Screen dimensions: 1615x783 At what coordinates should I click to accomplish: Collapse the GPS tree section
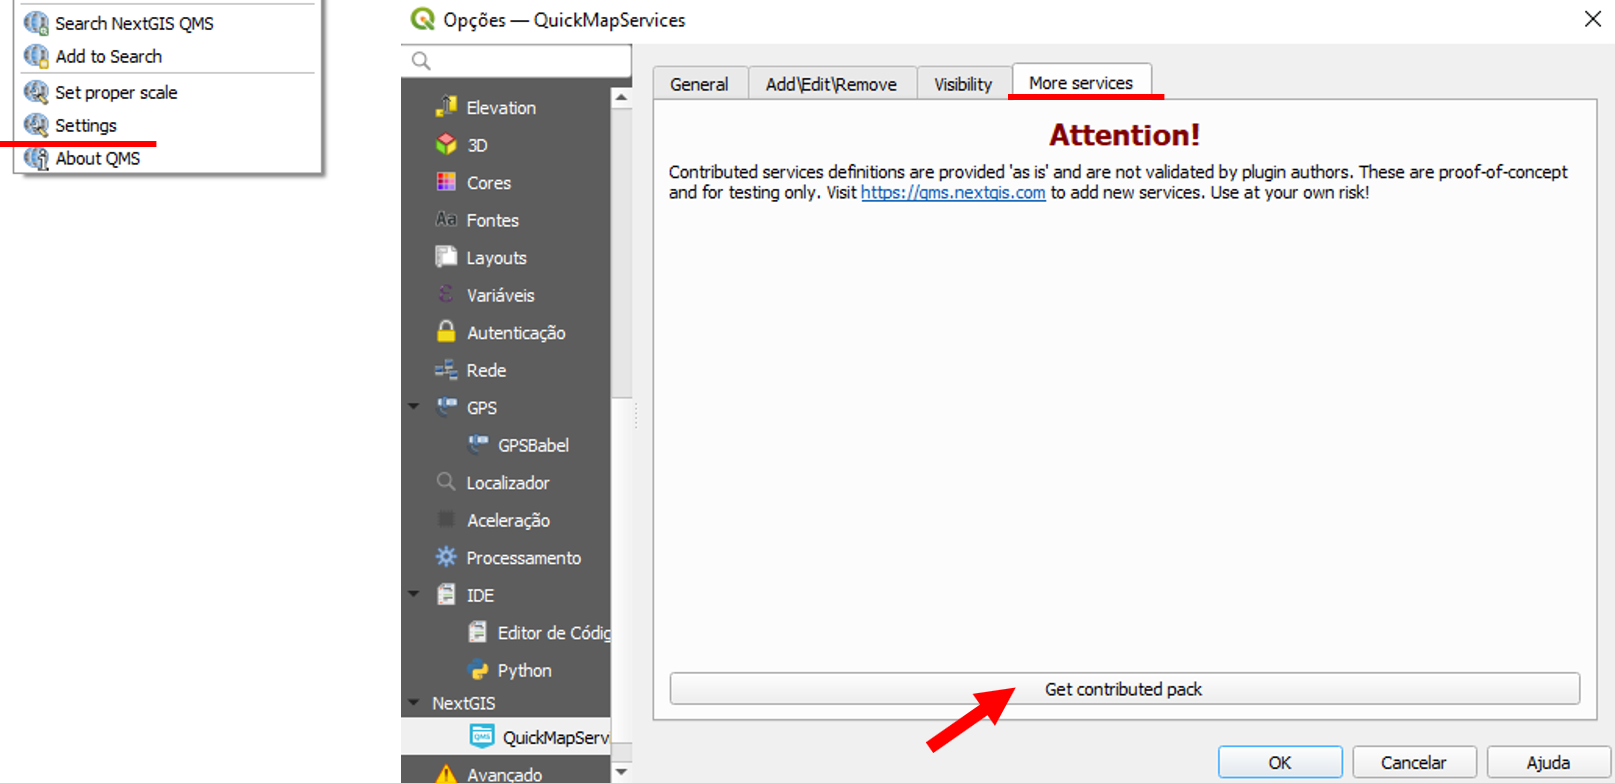point(414,407)
